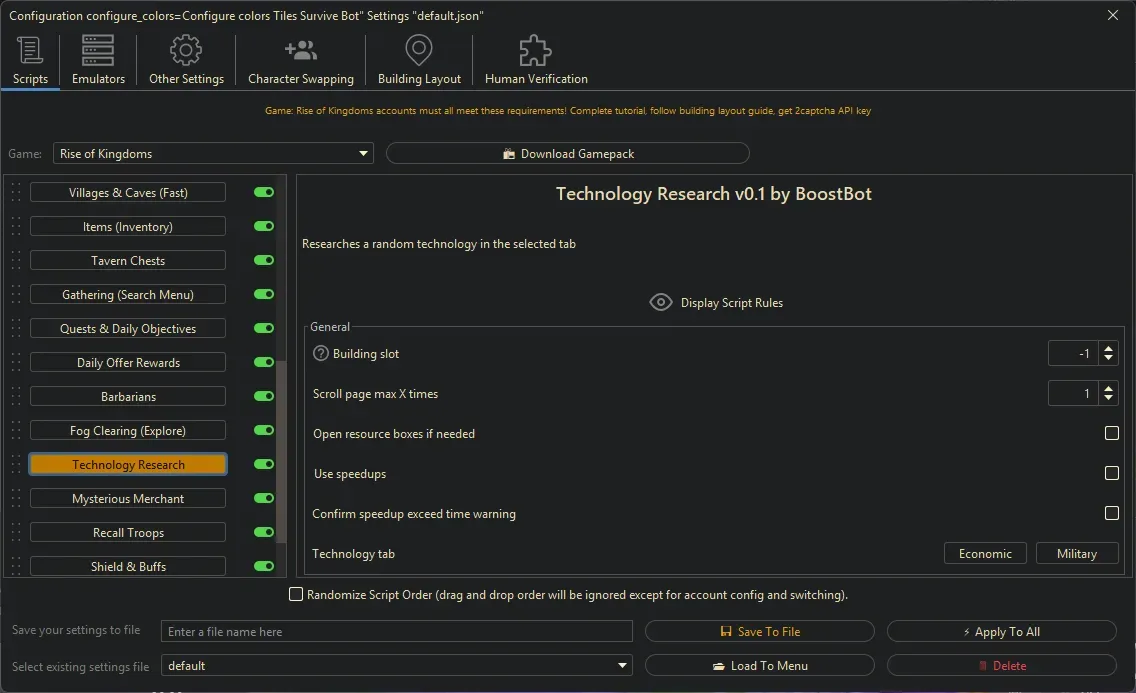Open the Building Layout pin icon

coord(418,49)
